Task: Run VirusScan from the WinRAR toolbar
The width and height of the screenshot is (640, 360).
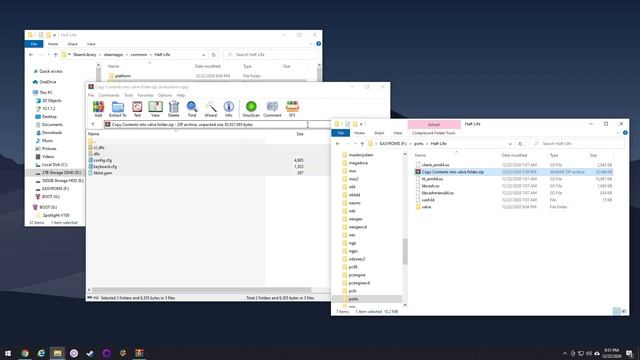Action: (251, 109)
